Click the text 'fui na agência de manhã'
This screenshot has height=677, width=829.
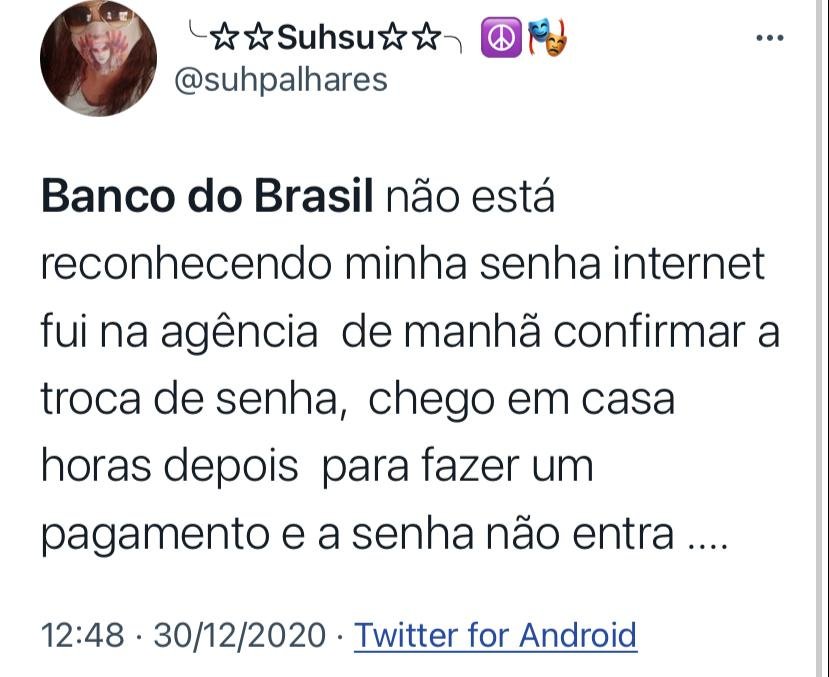coord(291,333)
